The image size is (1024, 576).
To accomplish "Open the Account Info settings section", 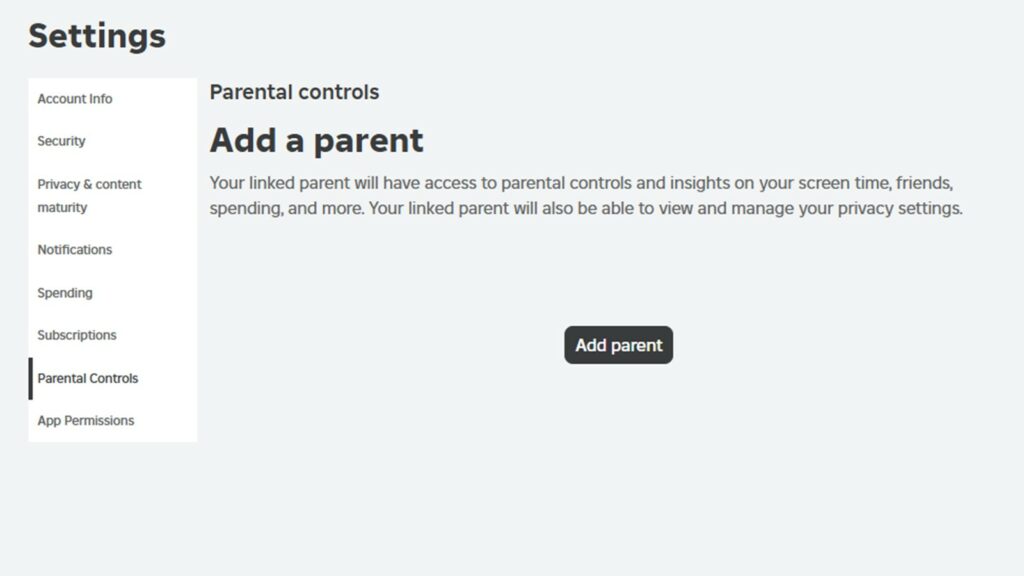I will click(x=75, y=99).
